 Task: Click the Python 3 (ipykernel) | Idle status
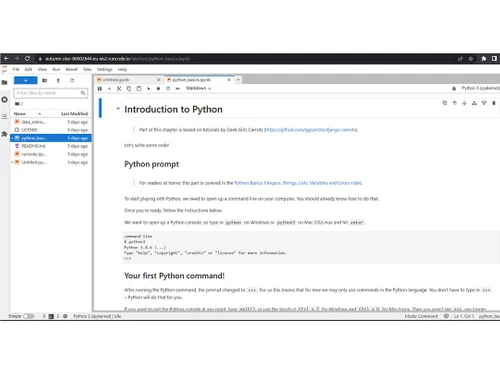(97, 316)
